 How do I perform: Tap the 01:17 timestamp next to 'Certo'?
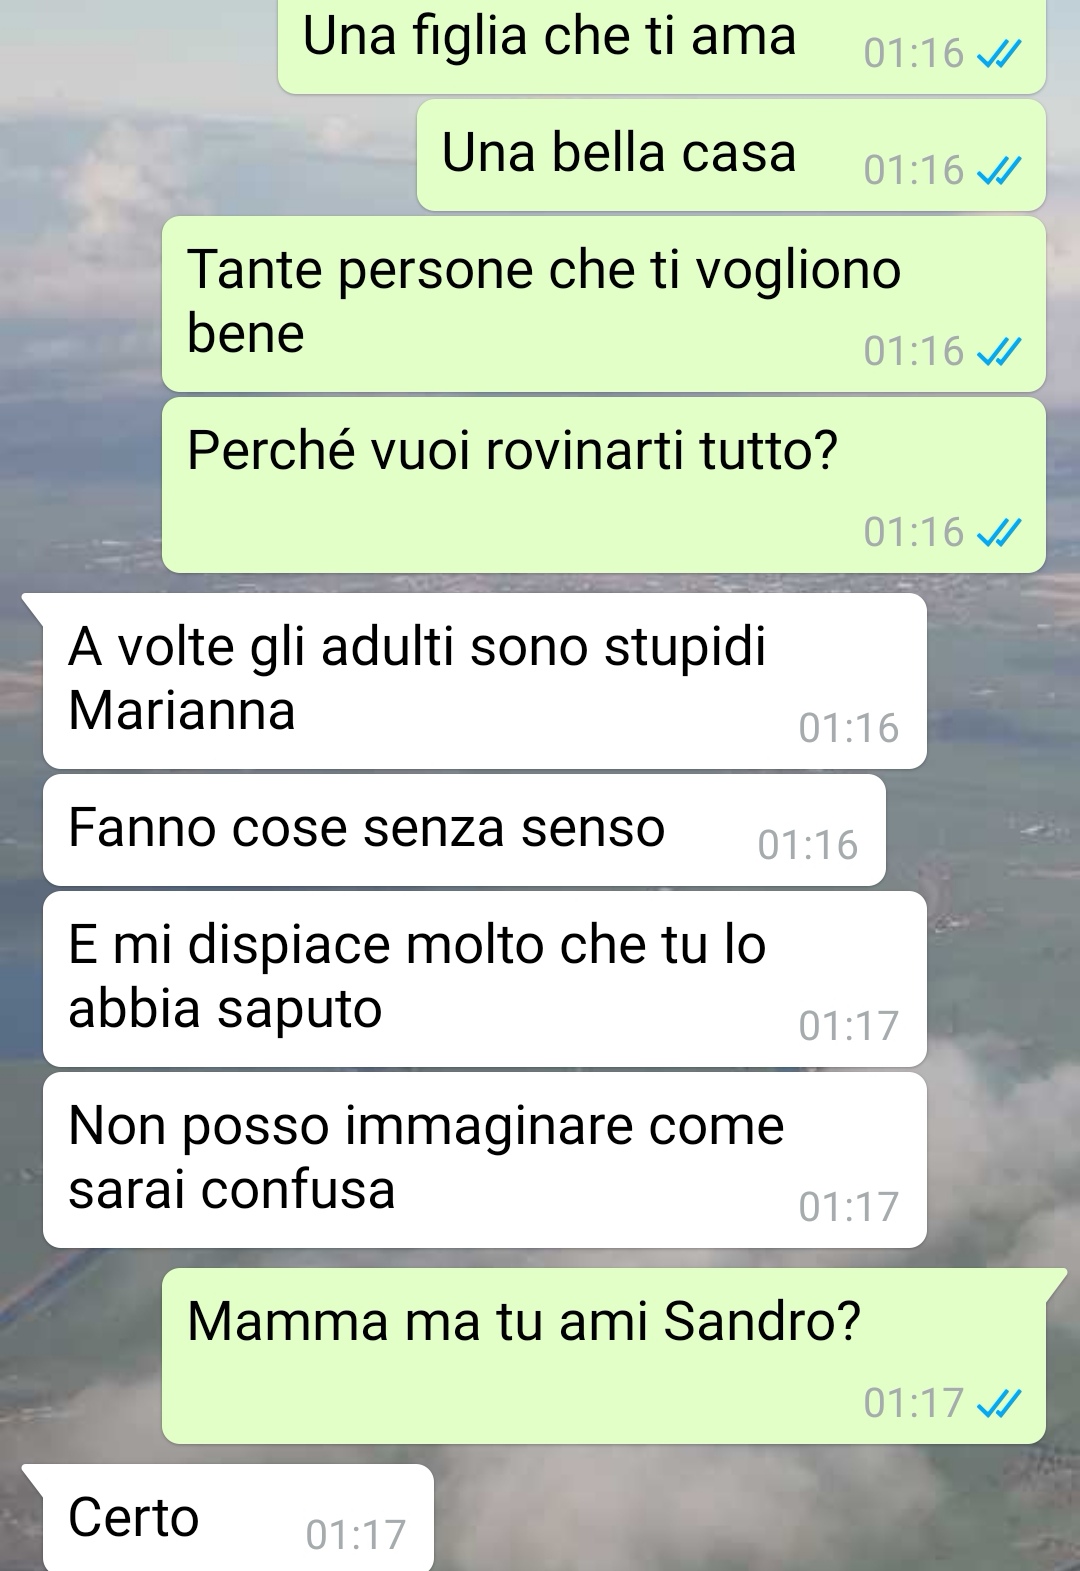coord(356,1535)
